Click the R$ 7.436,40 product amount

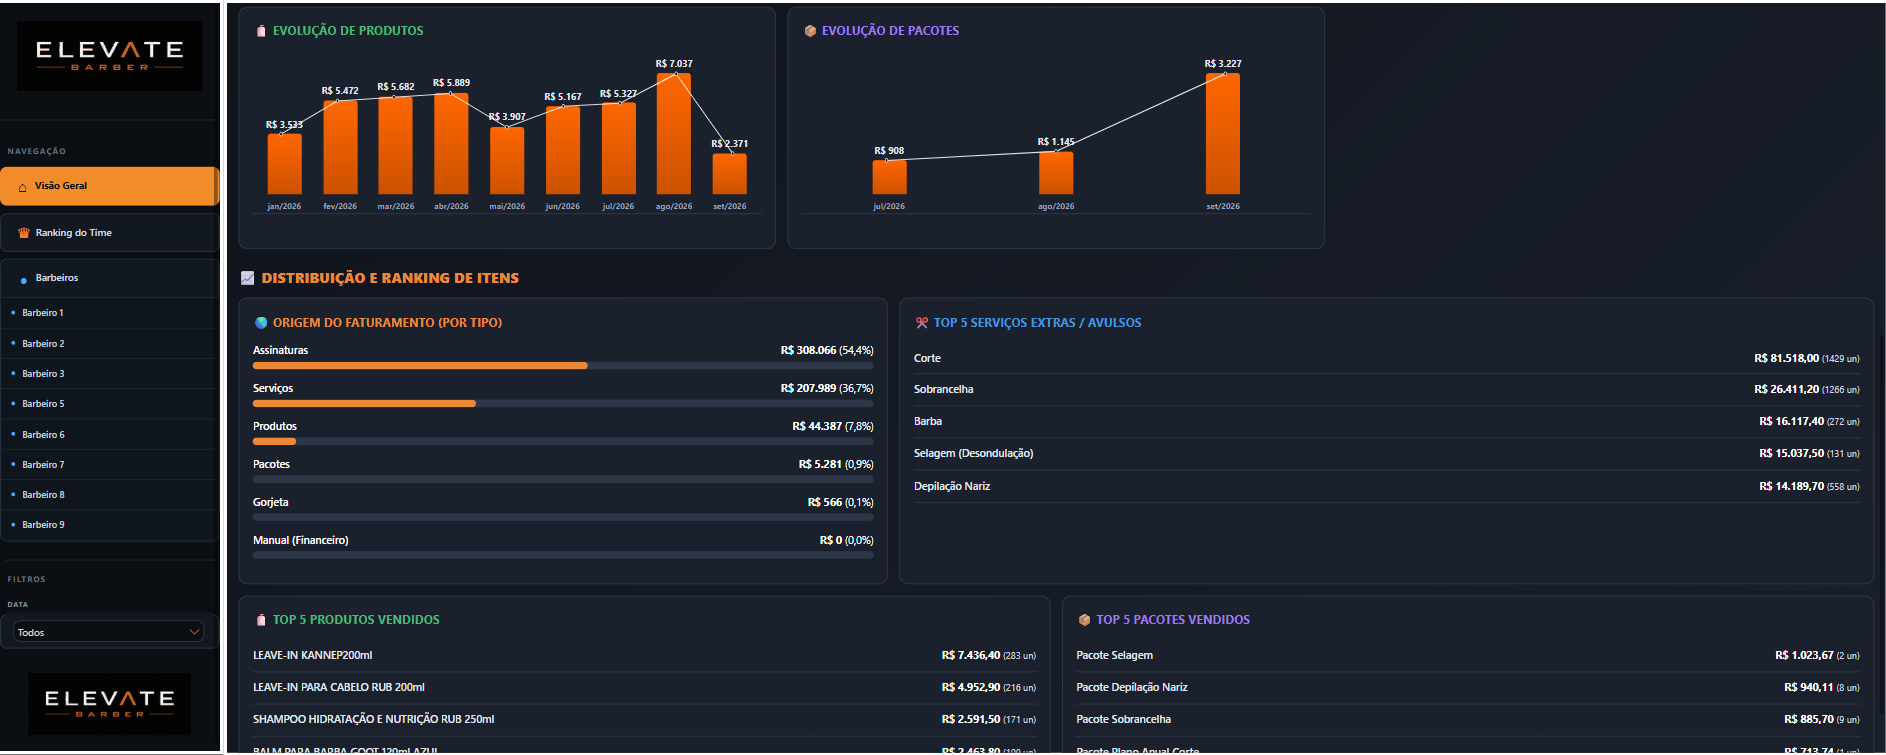[970, 656]
